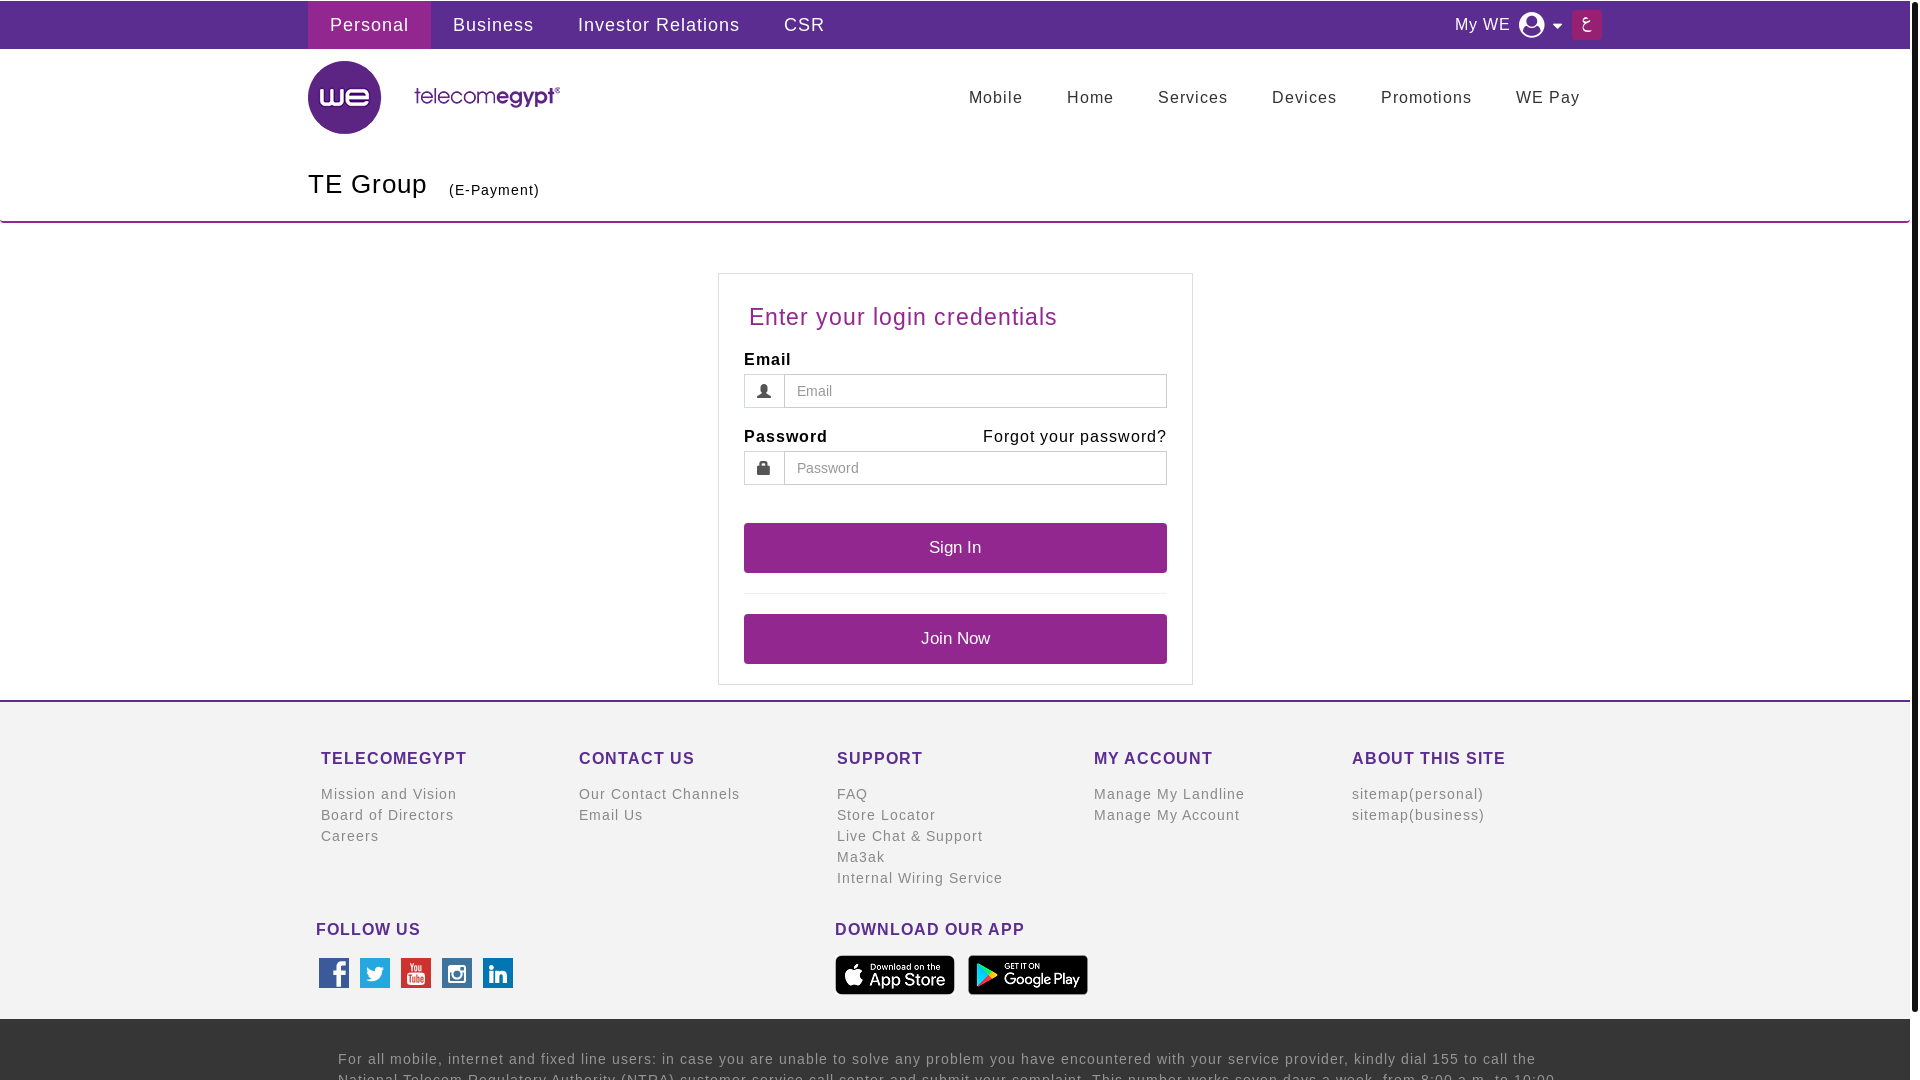Screen dimensions: 1920x1080
Task: Open Our Contact Channels link
Action: click(659, 794)
